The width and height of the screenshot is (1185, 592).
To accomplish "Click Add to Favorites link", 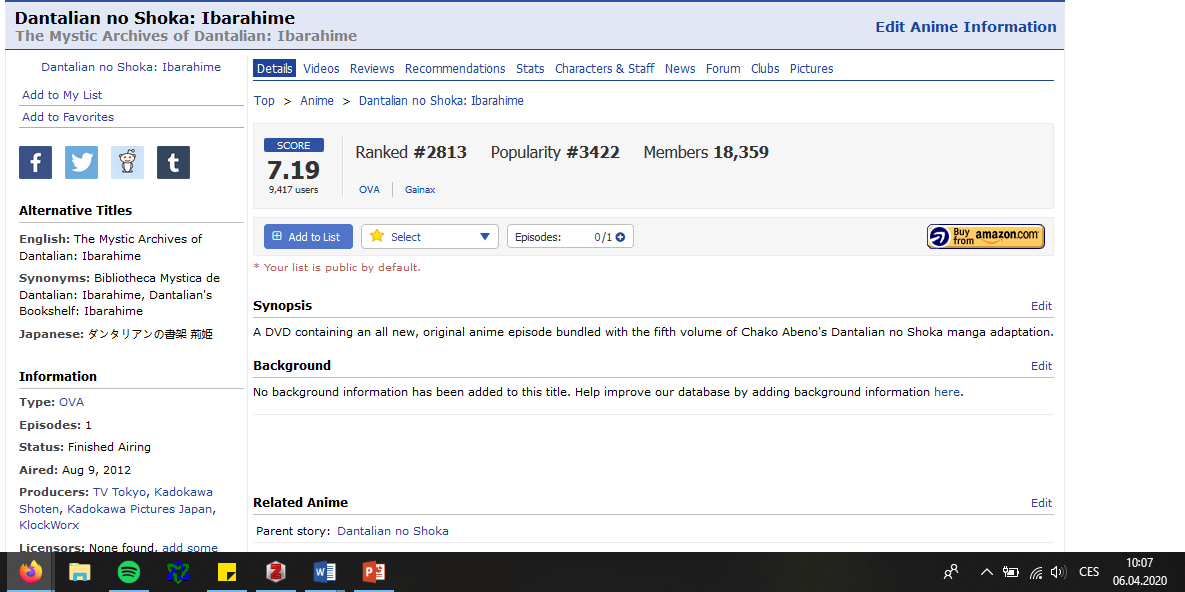I will coord(68,117).
